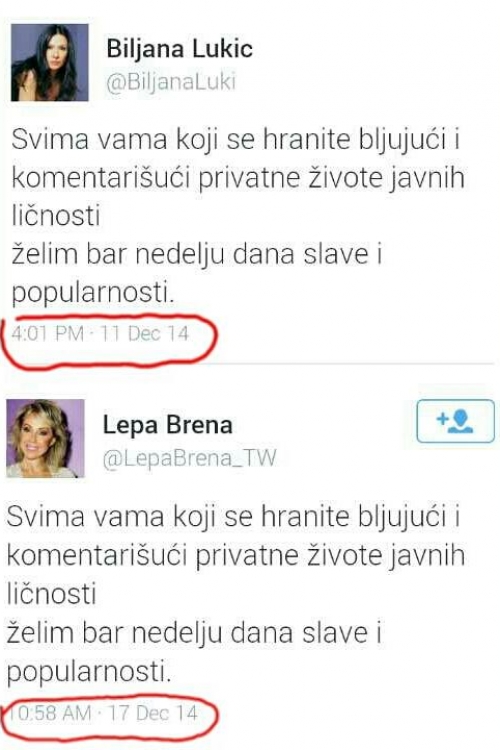Open Lepa Brena's profile photo

point(45,439)
